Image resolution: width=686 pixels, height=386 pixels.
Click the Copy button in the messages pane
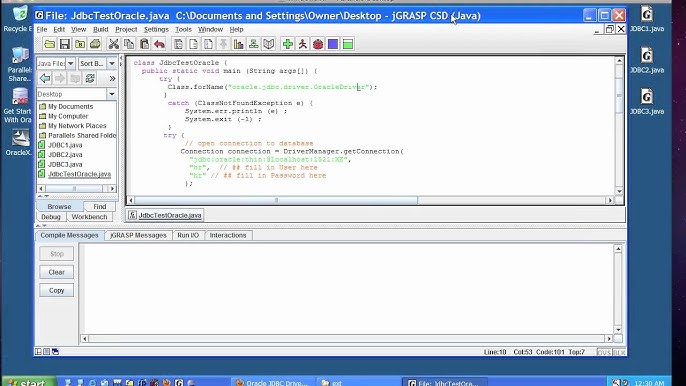point(56,291)
